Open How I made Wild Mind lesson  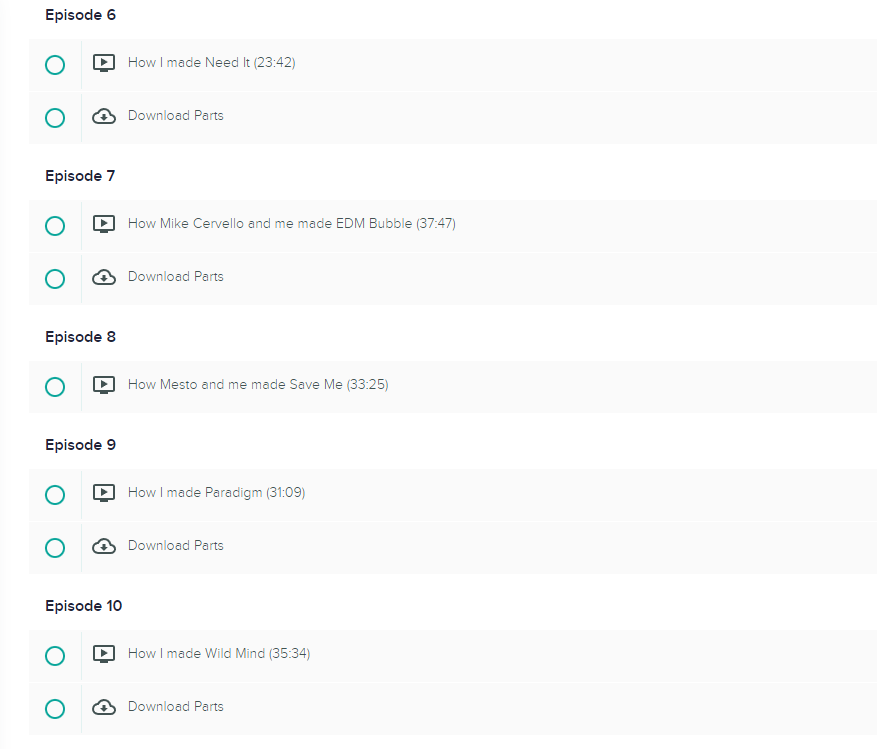point(219,653)
